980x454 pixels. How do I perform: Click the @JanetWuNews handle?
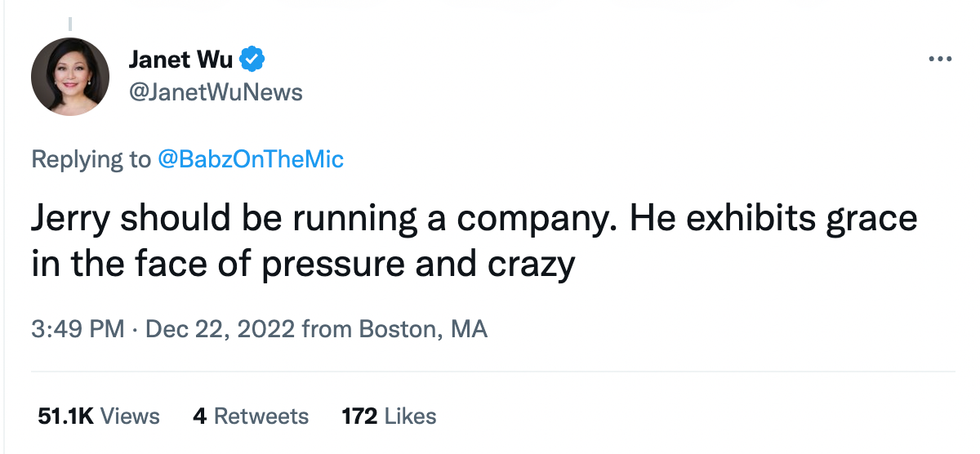(x=215, y=92)
